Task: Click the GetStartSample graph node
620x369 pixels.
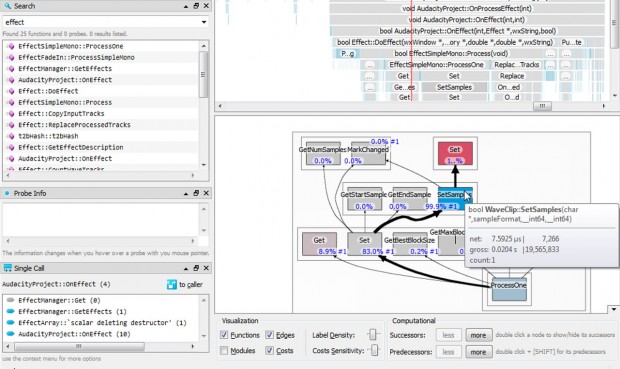Action: click(x=364, y=199)
